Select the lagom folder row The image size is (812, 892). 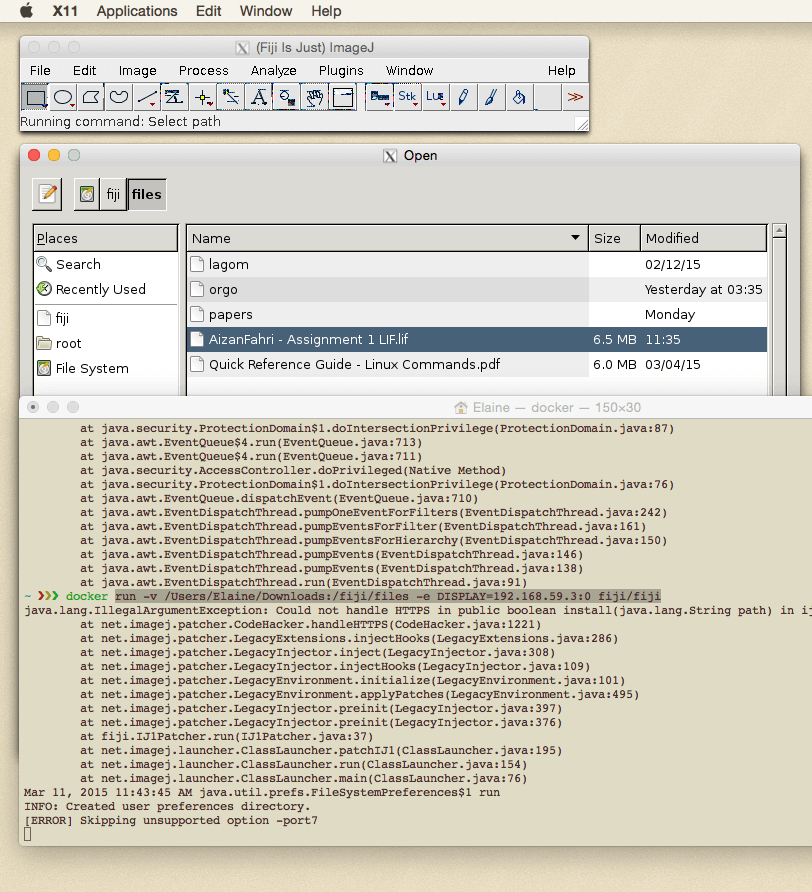(477, 265)
